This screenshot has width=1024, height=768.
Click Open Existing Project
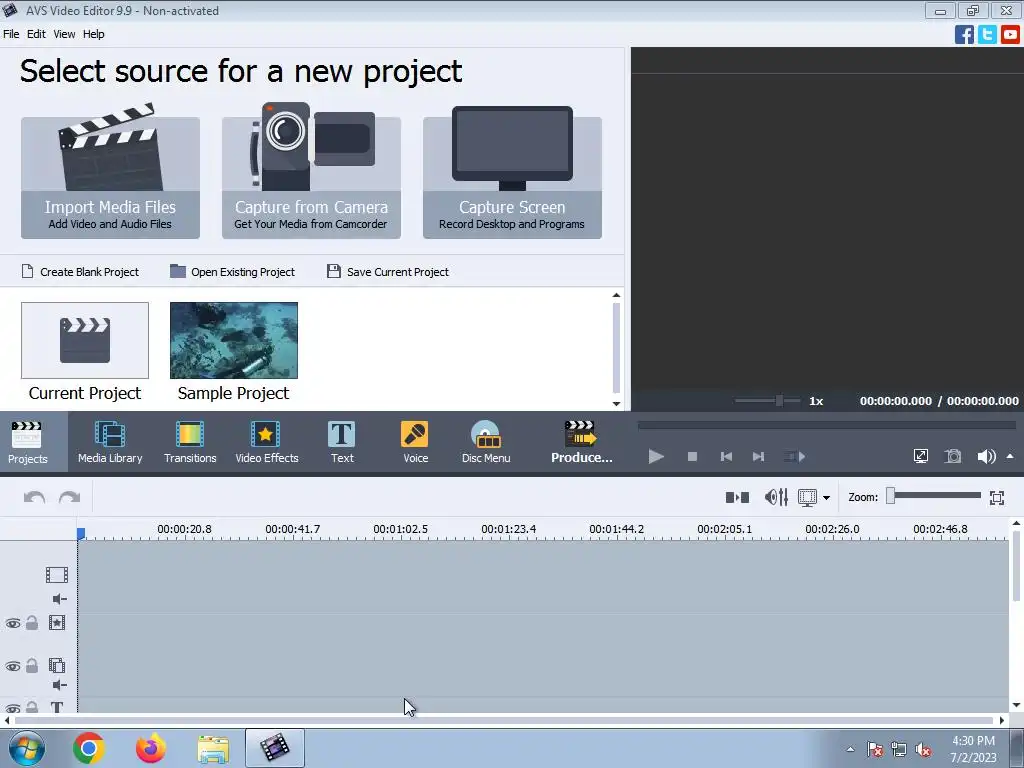232,272
